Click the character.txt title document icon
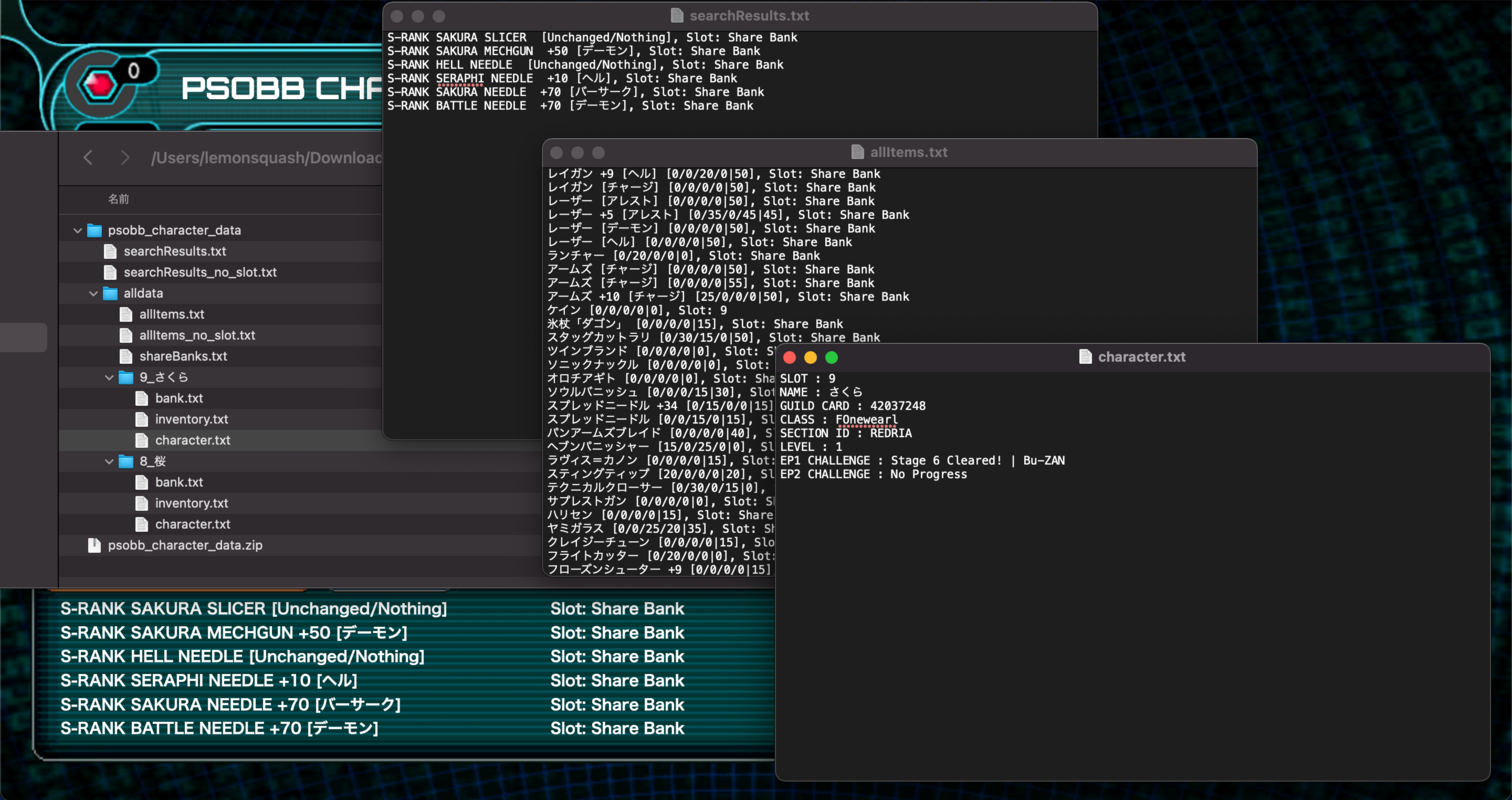The width and height of the screenshot is (1512, 800). pyautogui.click(x=1085, y=357)
